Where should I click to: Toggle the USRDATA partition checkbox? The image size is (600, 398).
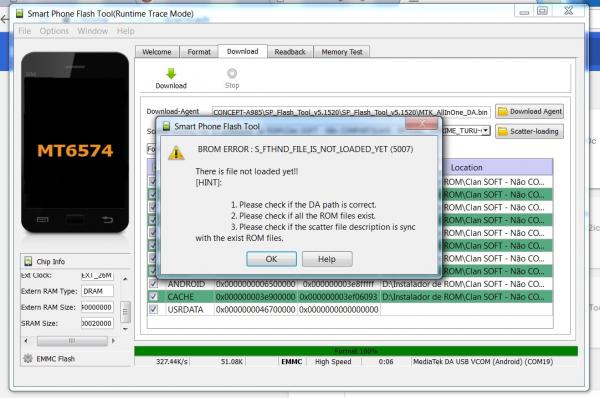[153, 309]
